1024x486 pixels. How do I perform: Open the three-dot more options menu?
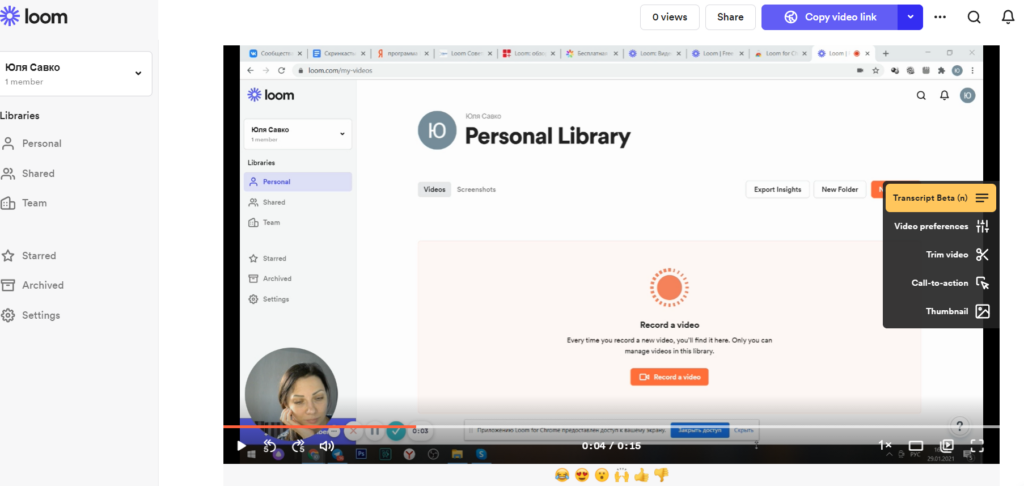point(940,17)
